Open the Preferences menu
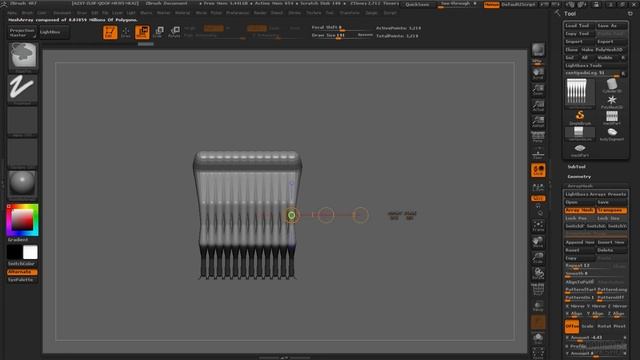Image resolution: width=640 pixels, height=360 pixels. click(238, 13)
